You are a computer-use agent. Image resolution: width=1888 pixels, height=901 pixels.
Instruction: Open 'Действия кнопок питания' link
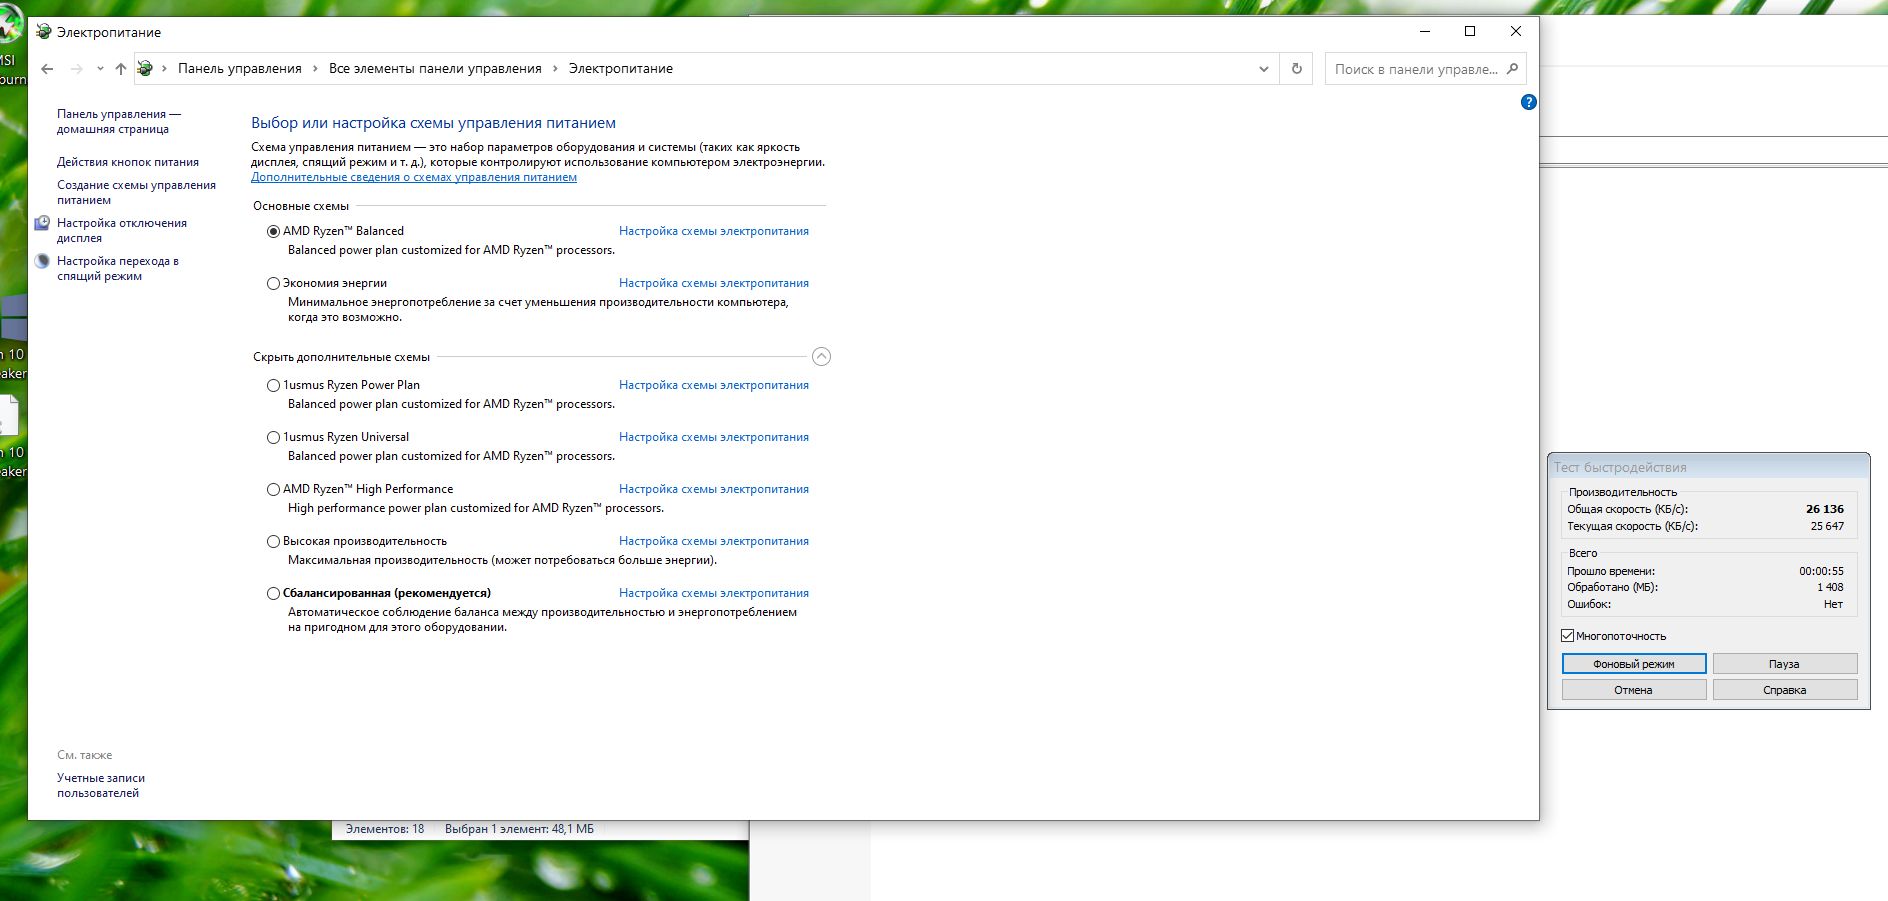point(128,162)
